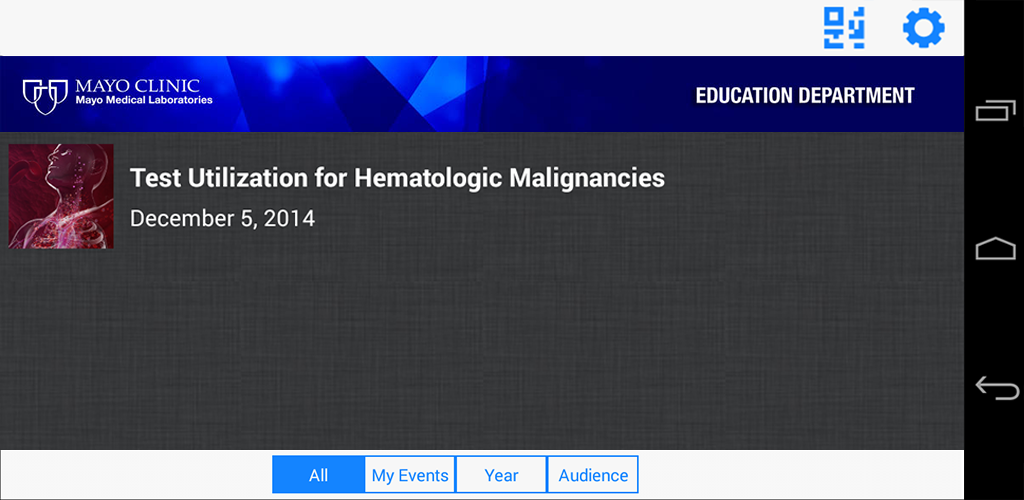The width and height of the screenshot is (1024, 500).
Task: Click the blue header banner background
Action: point(450,95)
